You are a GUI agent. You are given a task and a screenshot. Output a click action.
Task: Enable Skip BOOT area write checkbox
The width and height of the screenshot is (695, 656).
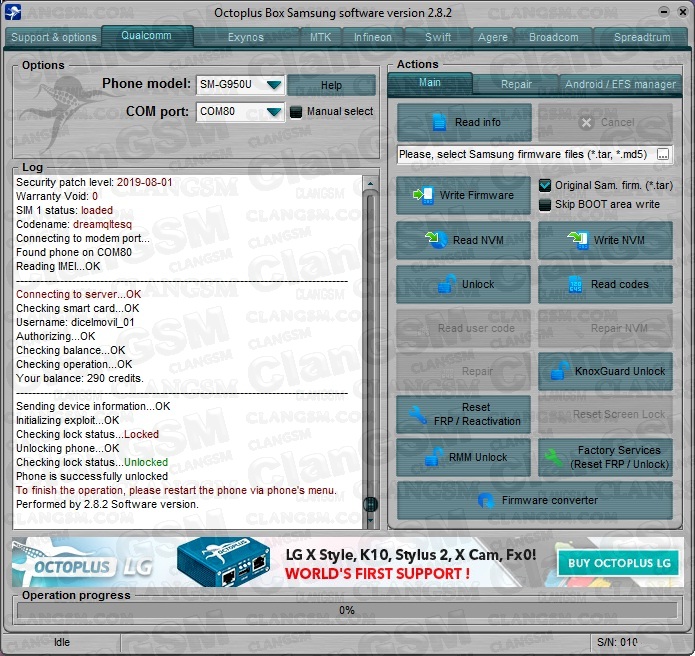pyautogui.click(x=545, y=204)
